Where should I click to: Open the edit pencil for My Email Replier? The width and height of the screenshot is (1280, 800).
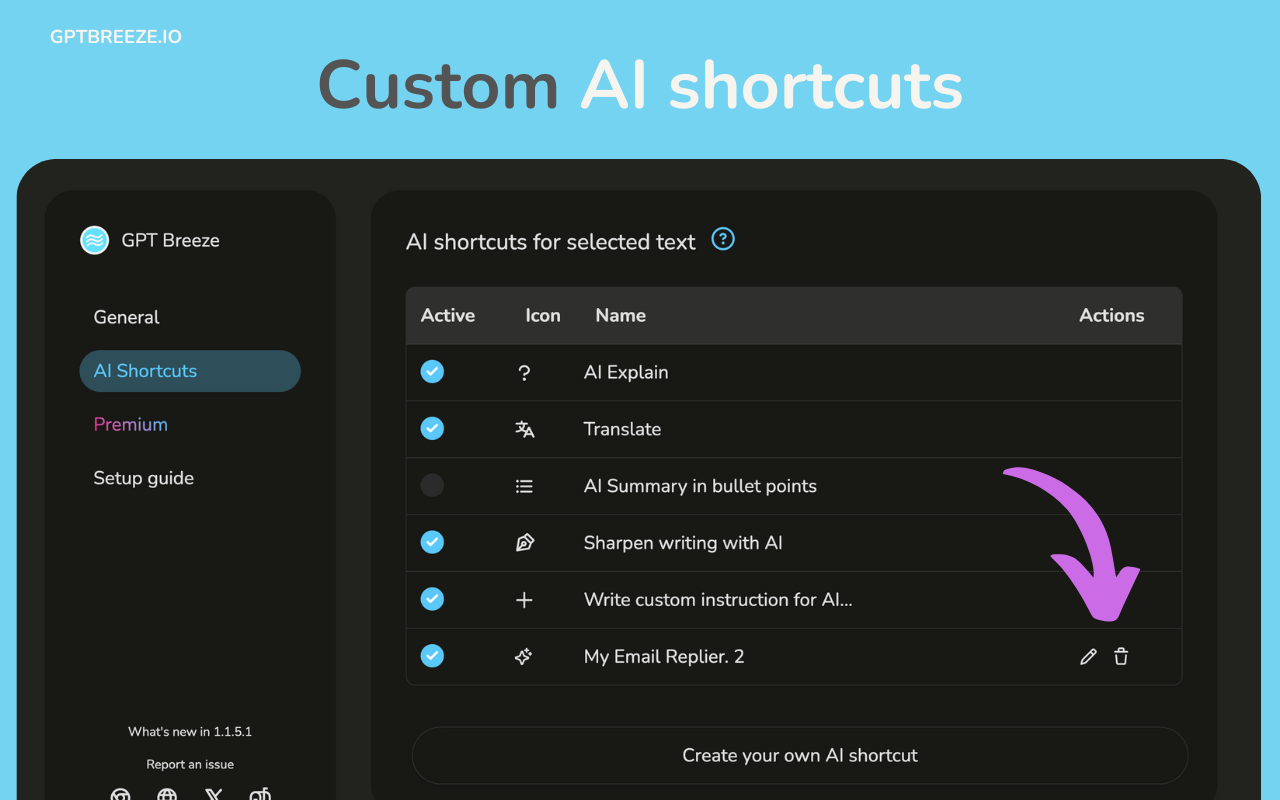[1088, 656]
